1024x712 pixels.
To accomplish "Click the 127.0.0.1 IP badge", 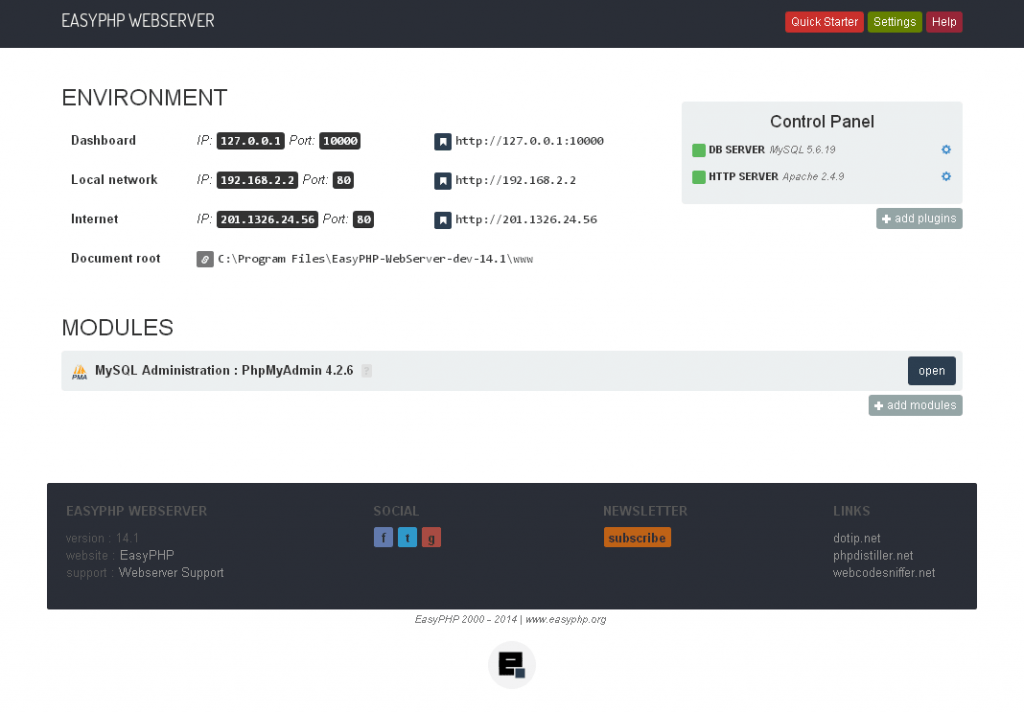I will point(251,141).
